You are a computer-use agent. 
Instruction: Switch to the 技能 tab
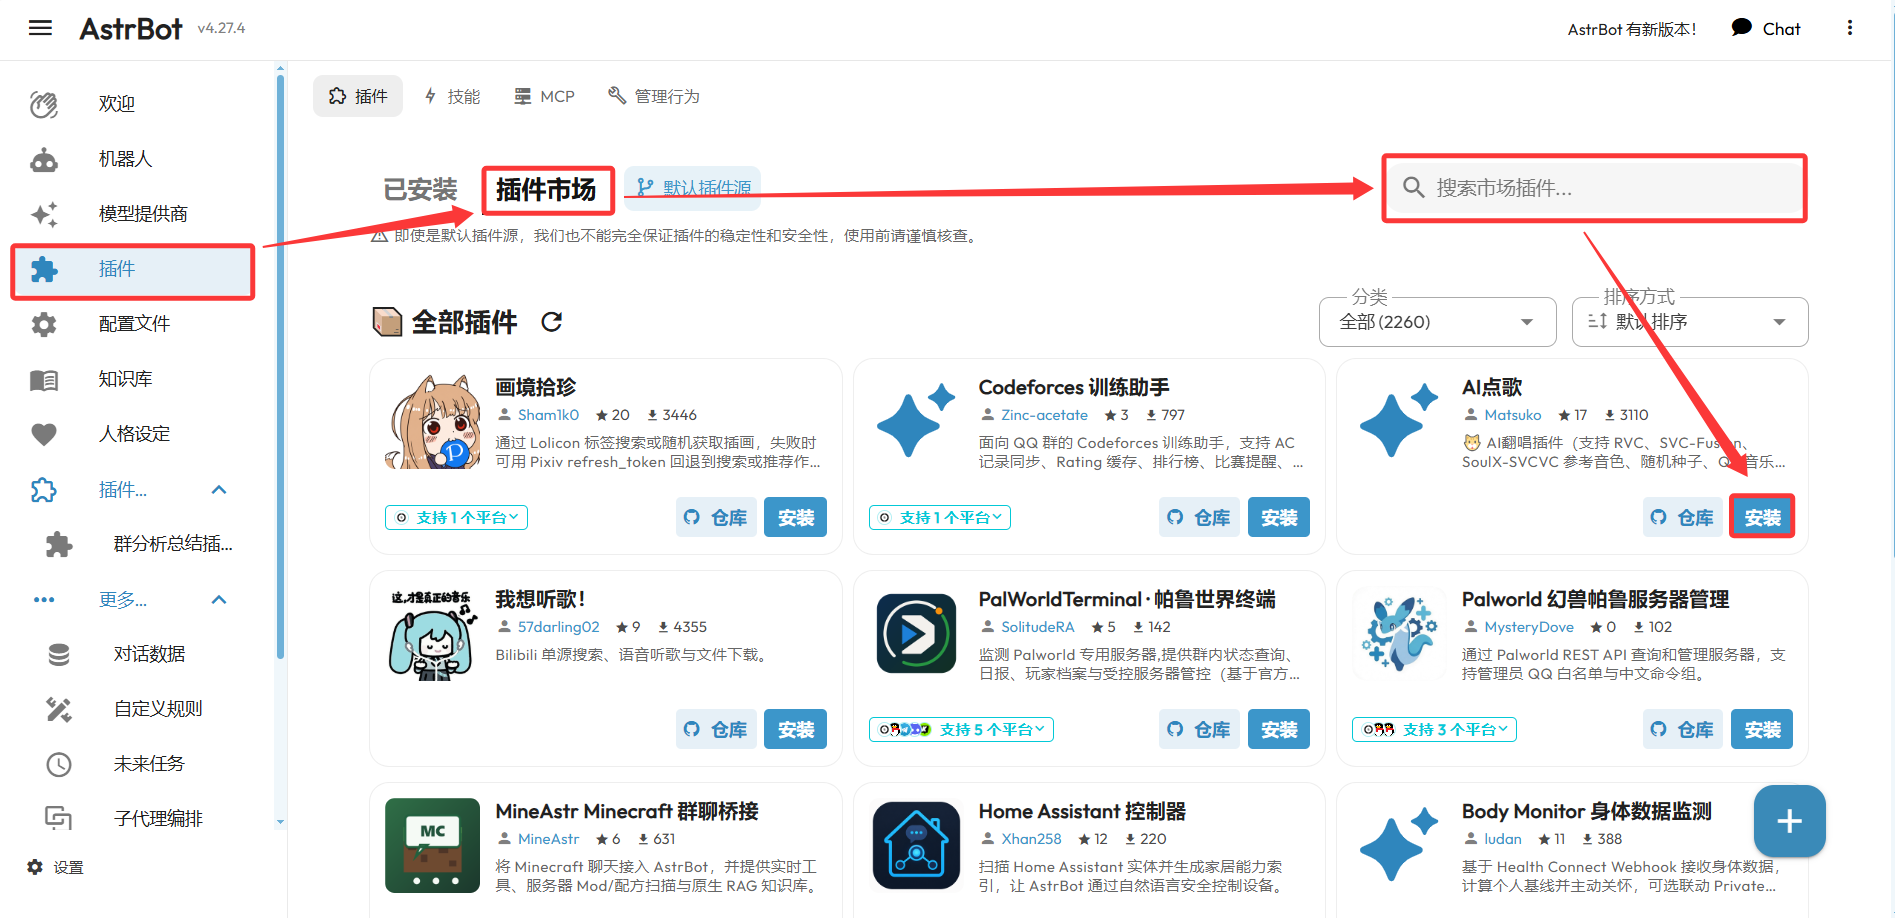(x=452, y=96)
